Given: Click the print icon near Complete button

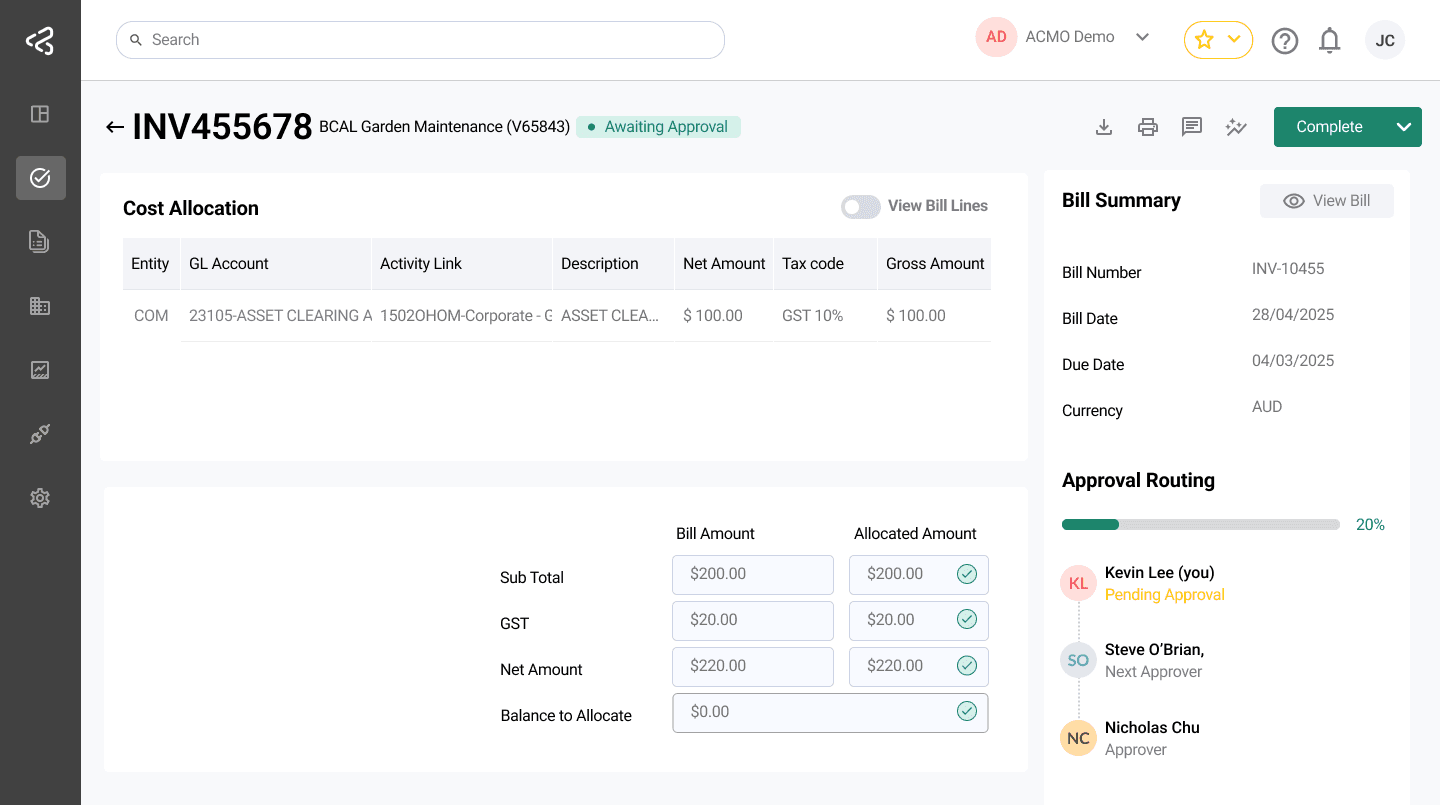Looking at the screenshot, I should pyautogui.click(x=1147, y=127).
